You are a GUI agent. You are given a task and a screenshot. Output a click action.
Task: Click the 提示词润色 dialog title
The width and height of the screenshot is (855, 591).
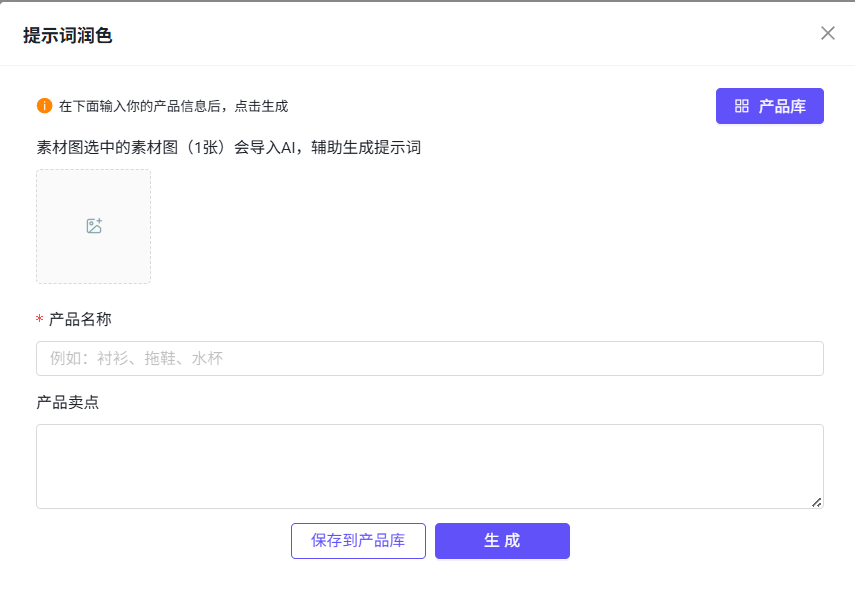pos(68,35)
